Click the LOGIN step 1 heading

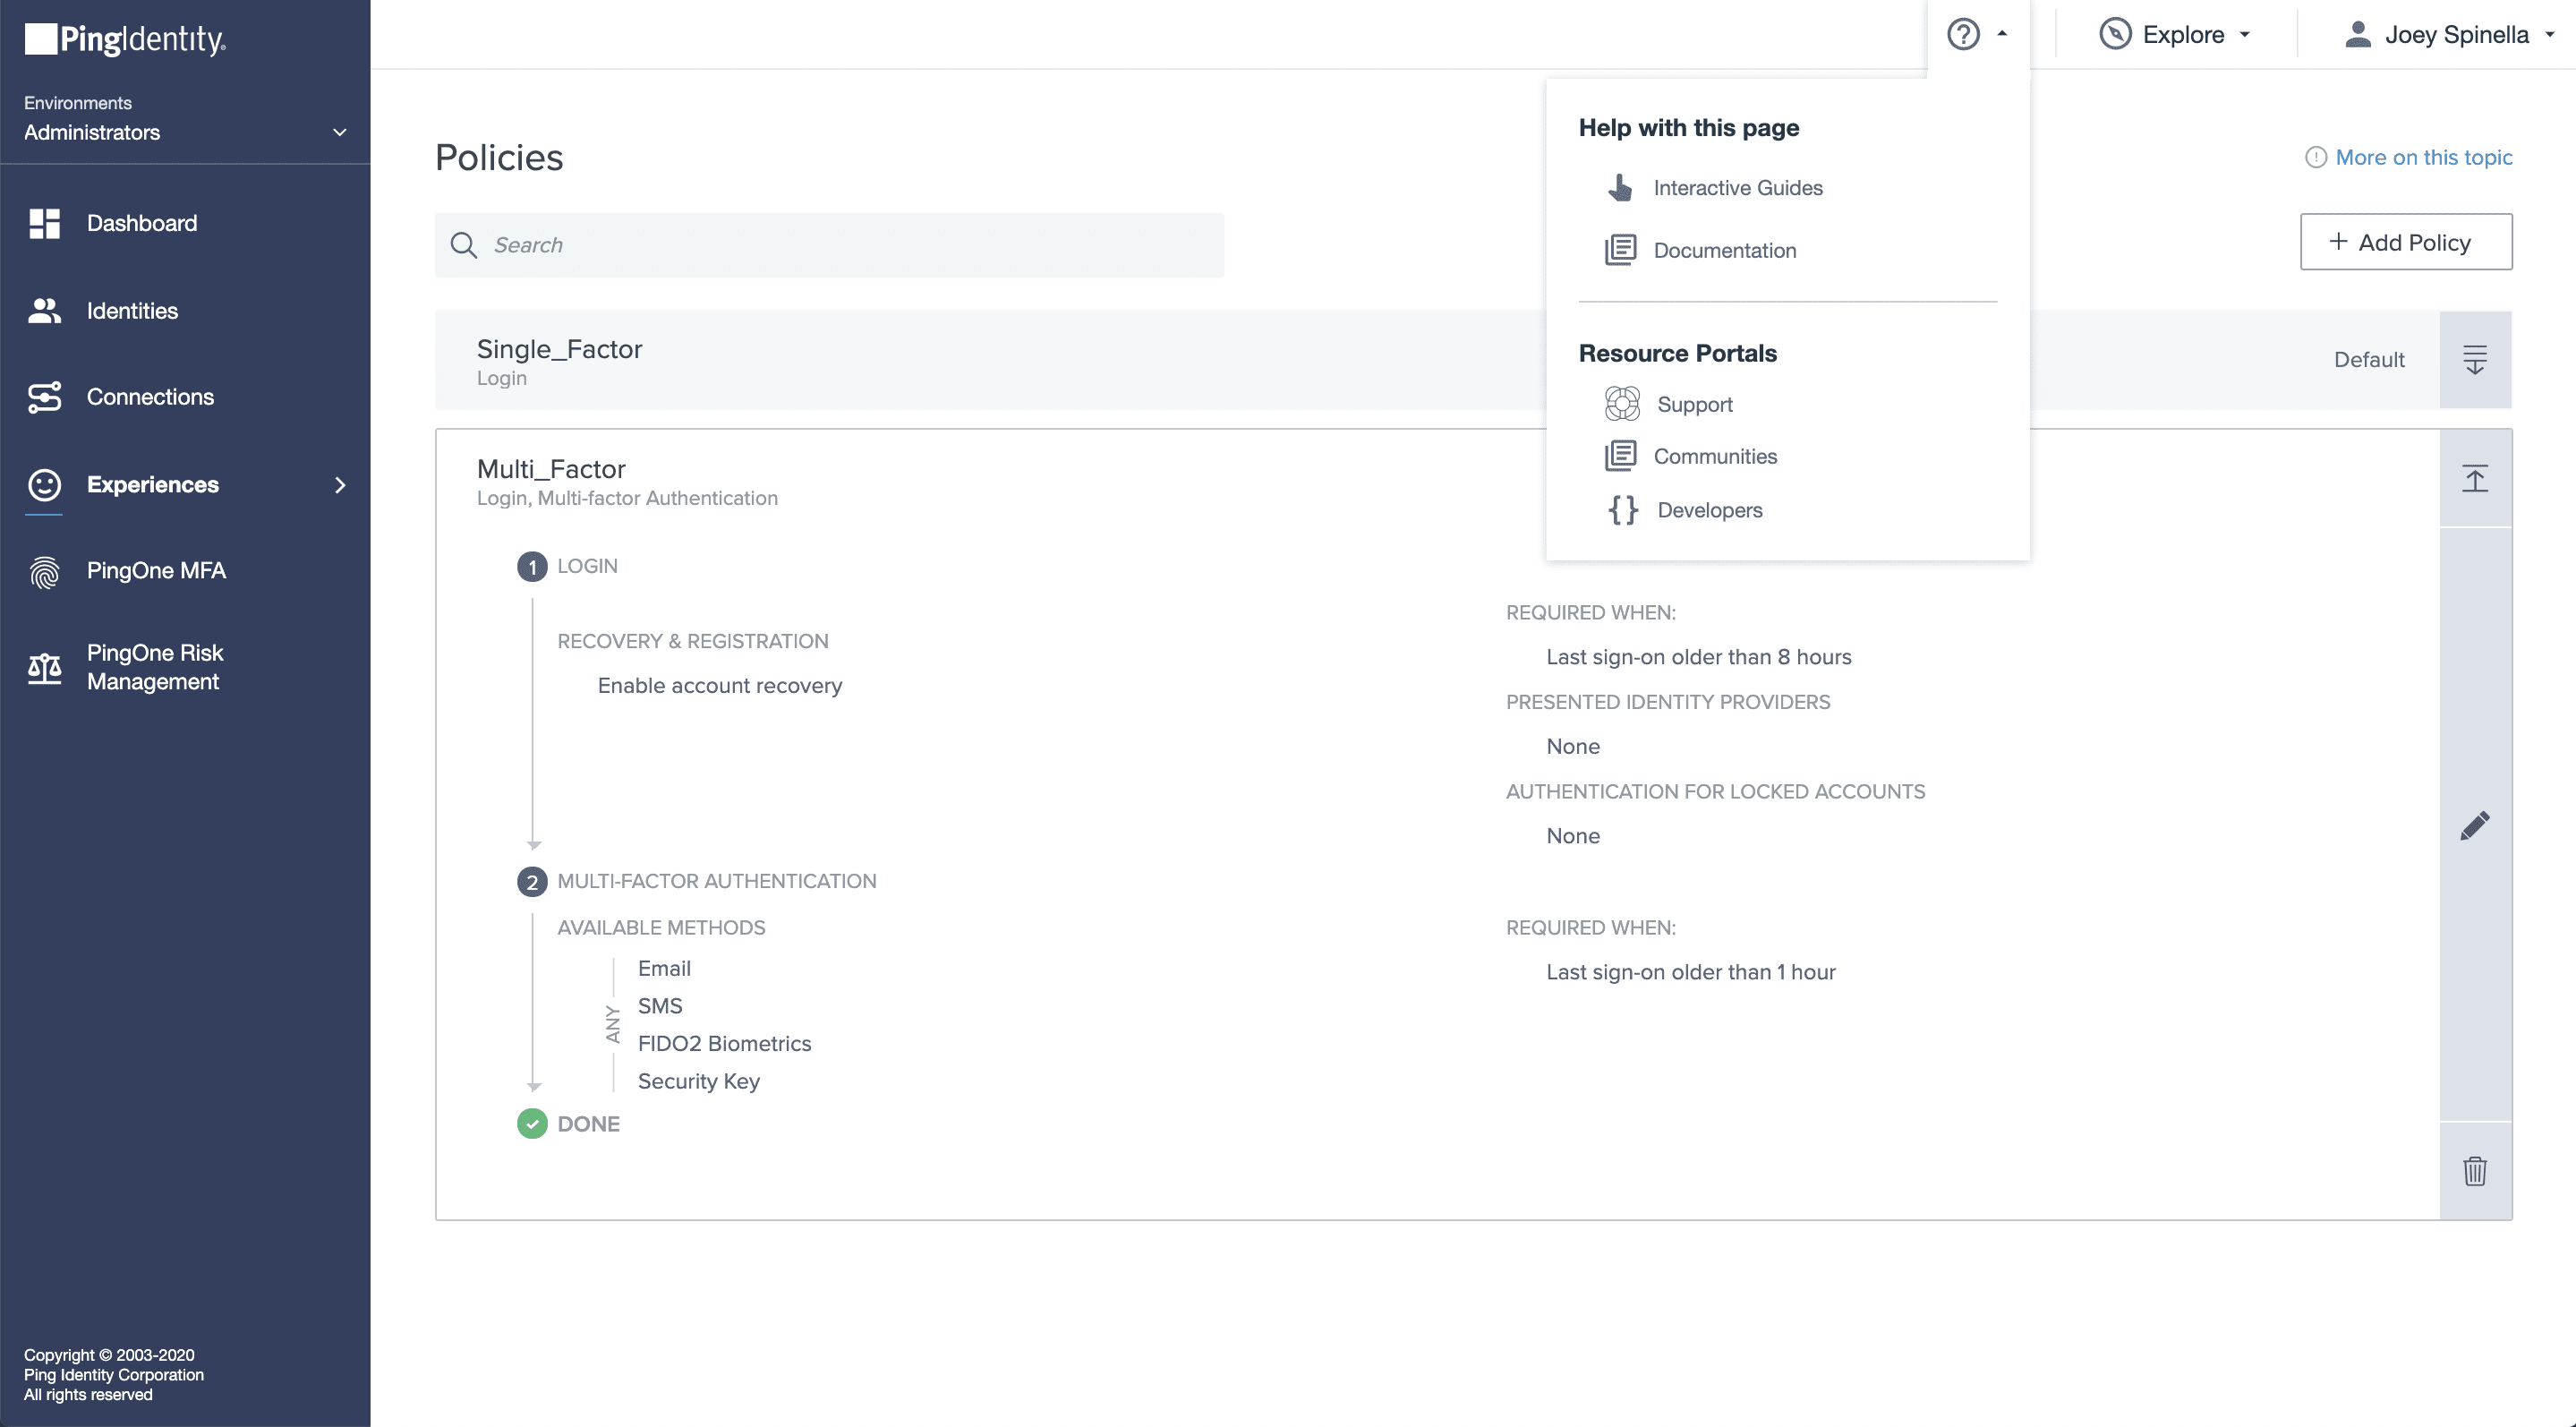tap(587, 566)
